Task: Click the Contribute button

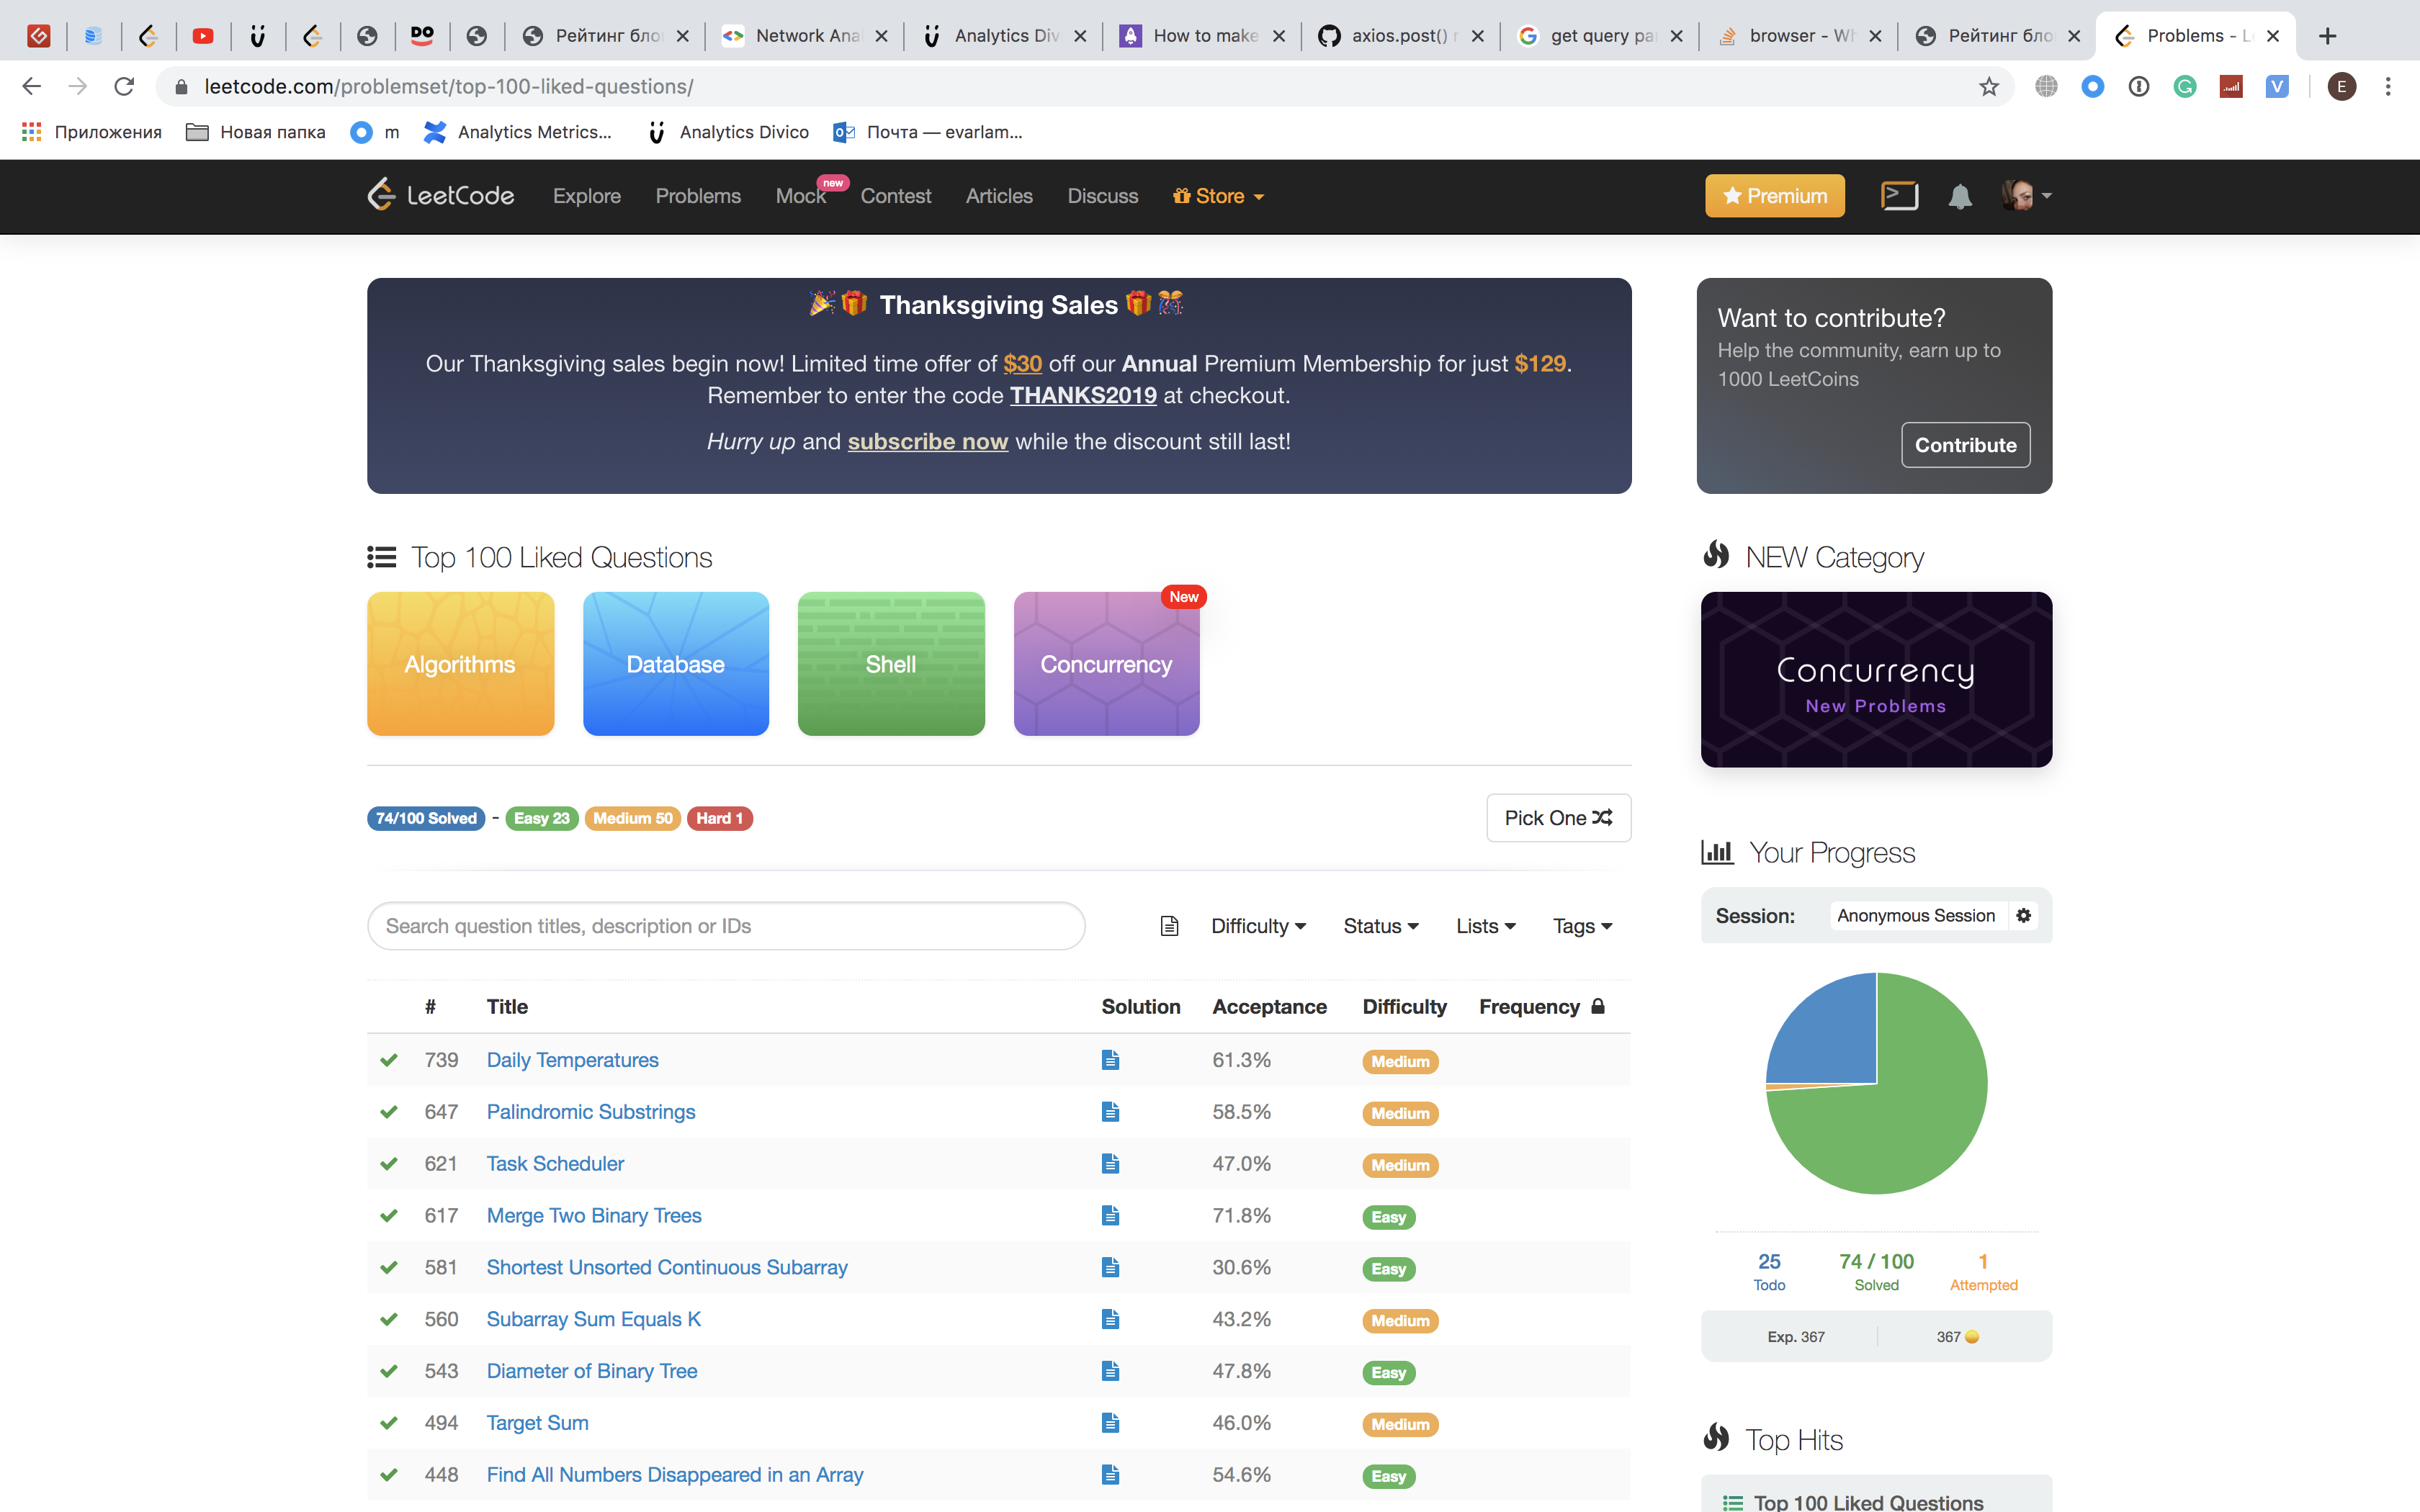Action: point(1965,445)
